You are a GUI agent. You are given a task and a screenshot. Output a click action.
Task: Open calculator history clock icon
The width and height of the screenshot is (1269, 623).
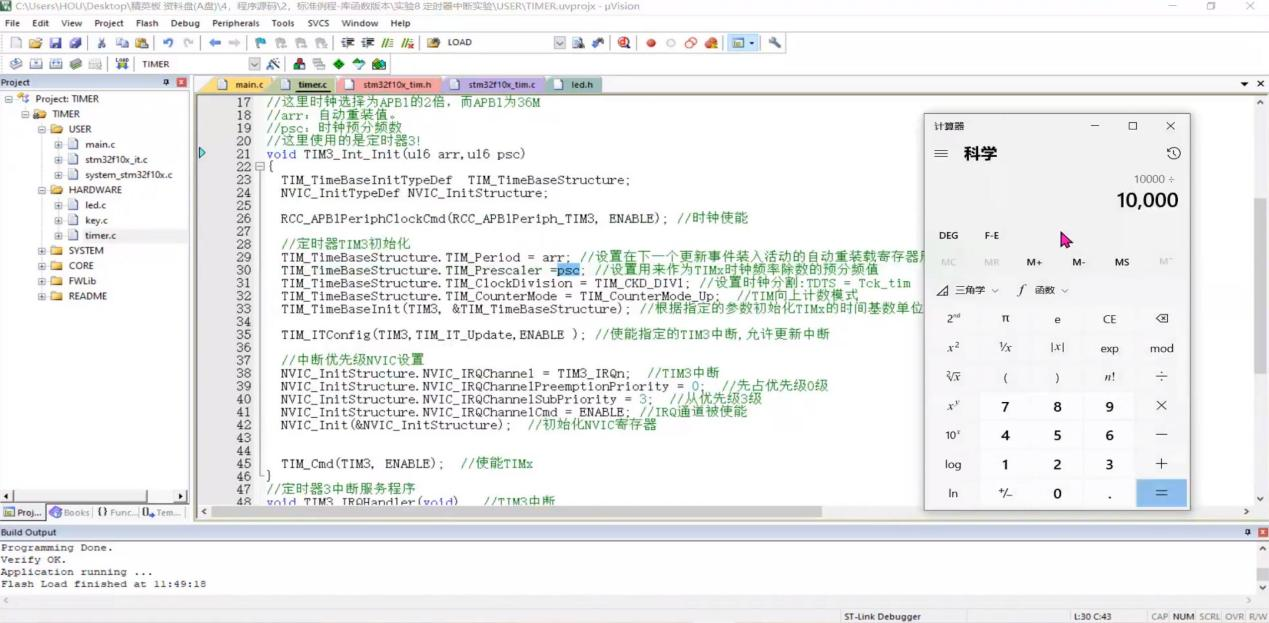pyautogui.click(x=1173, y=153)
